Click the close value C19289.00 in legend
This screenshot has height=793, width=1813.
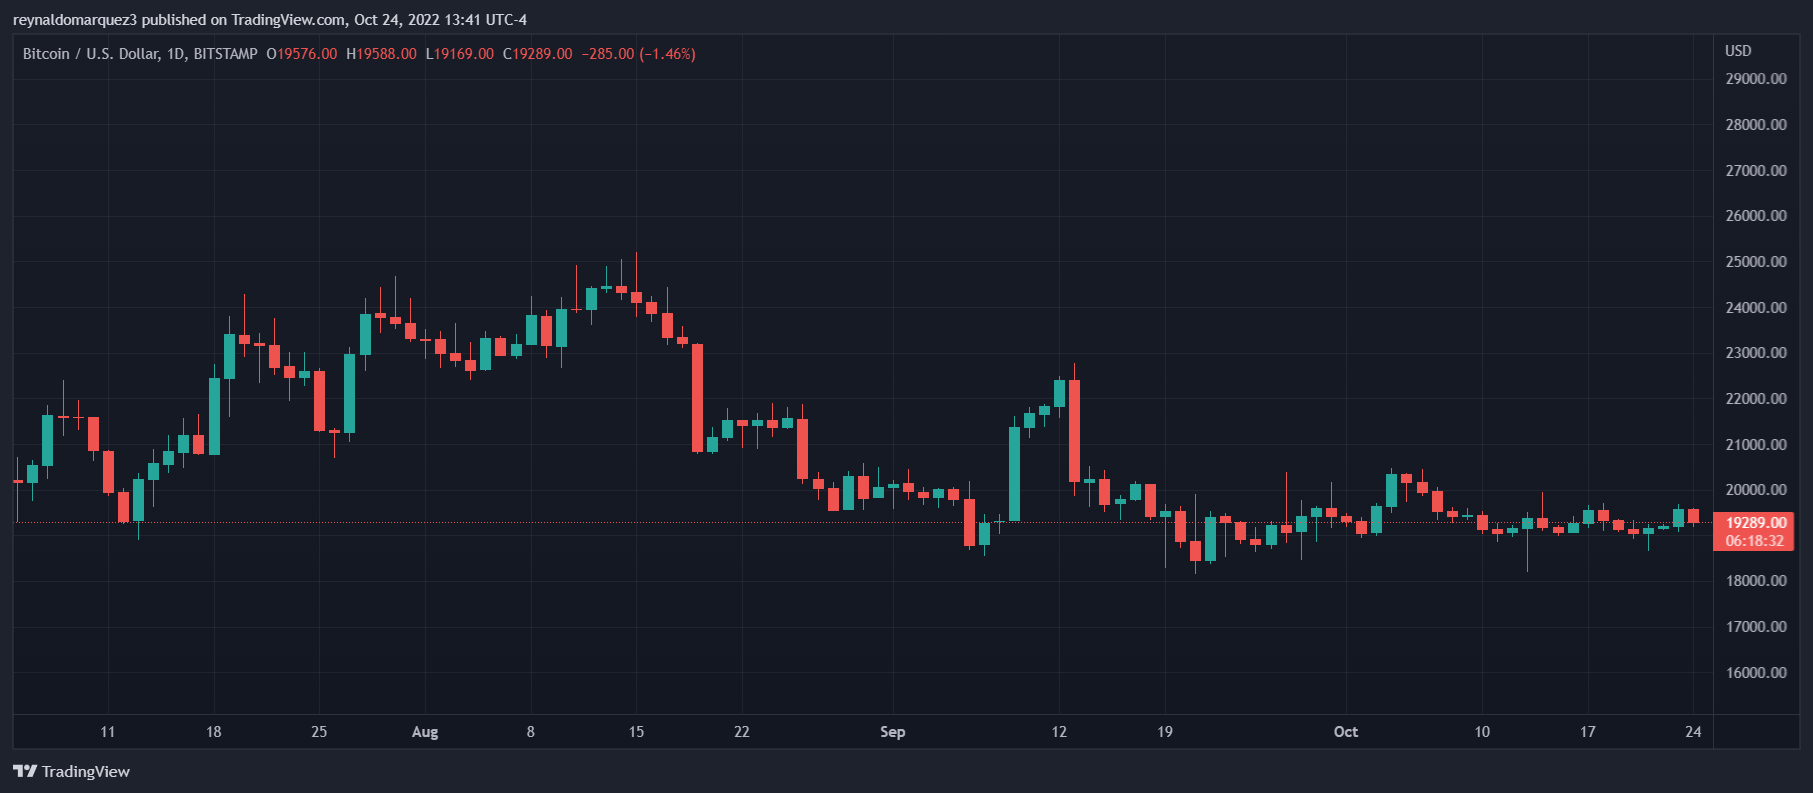pyautogui.click(x=538, y=54)
